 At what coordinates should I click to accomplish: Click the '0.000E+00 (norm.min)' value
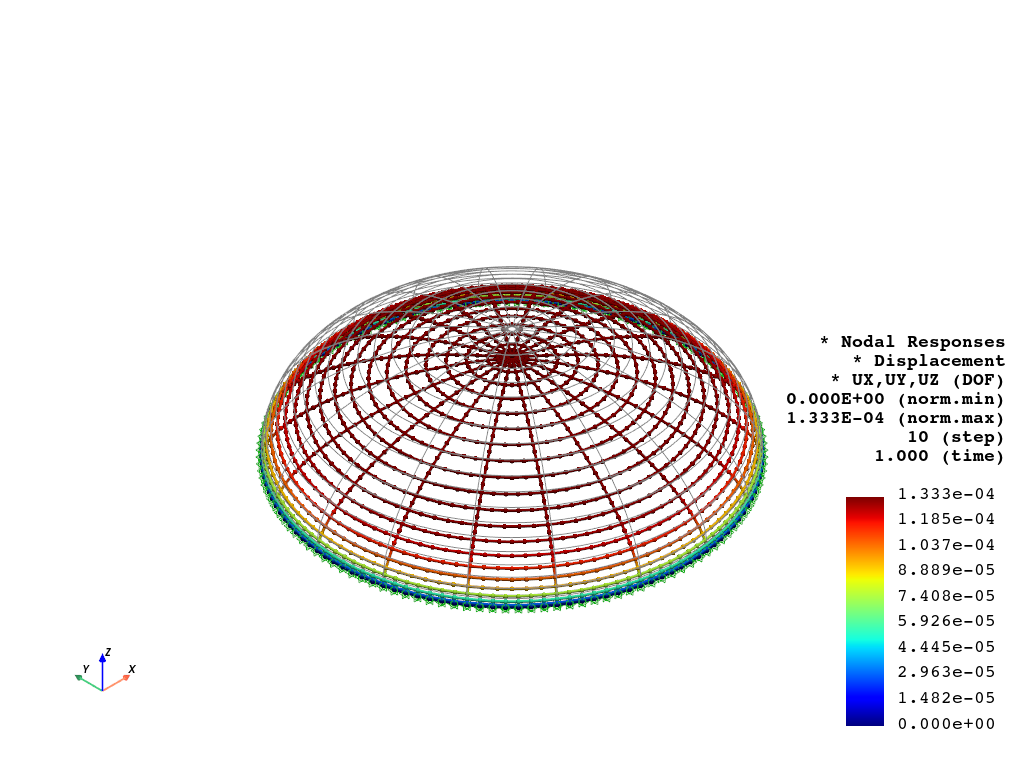(x=895, y=398)
